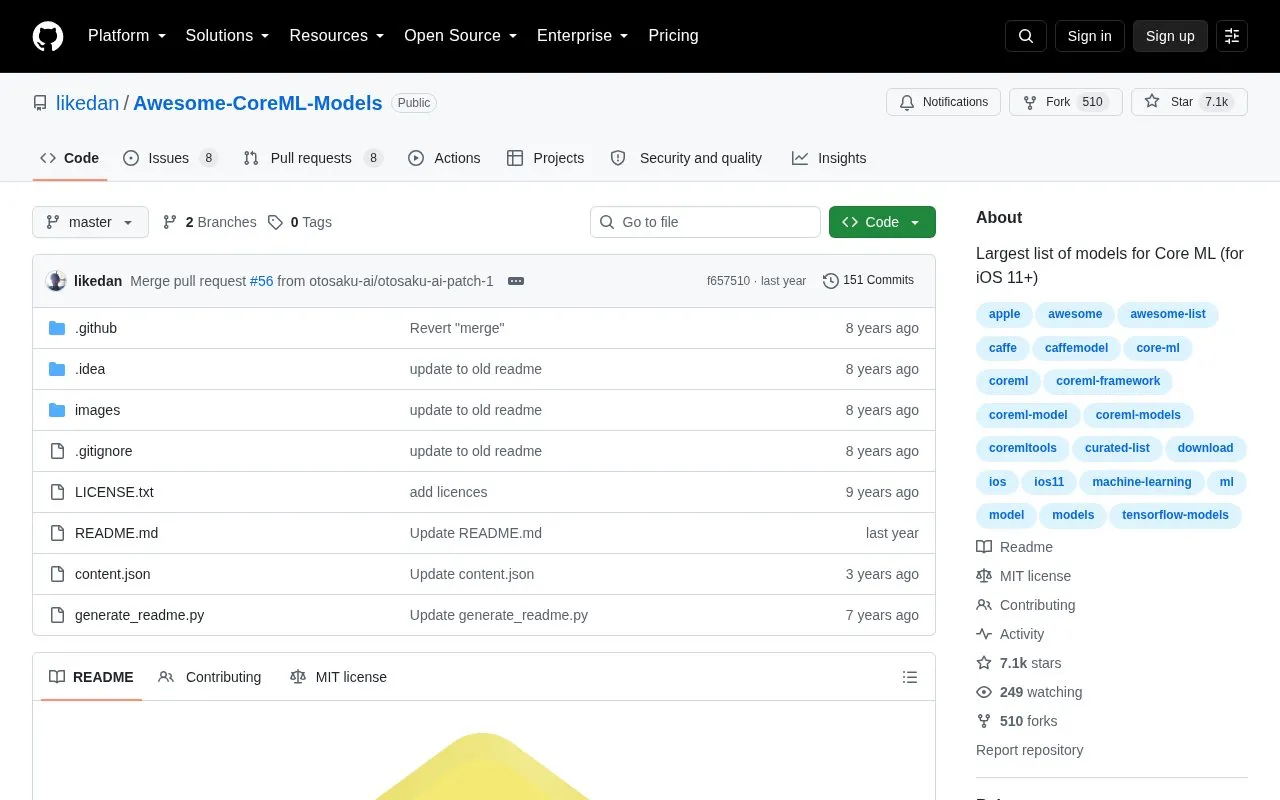Expand the Solutions menu
The width and height of the screenshot is (1280, 800).
(x=228, y=36)
